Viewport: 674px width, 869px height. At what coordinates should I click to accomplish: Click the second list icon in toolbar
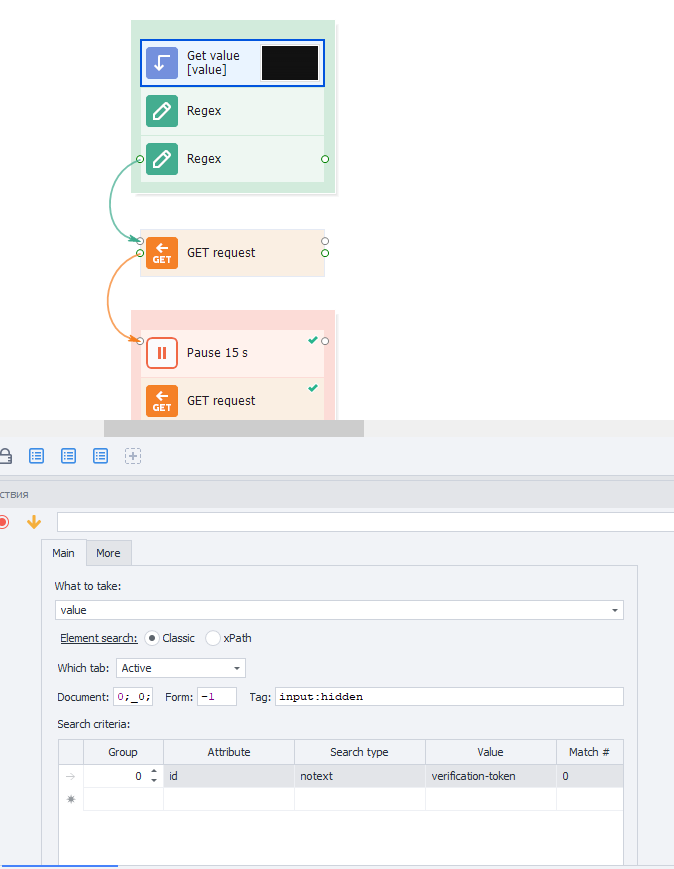click(69, 456)
